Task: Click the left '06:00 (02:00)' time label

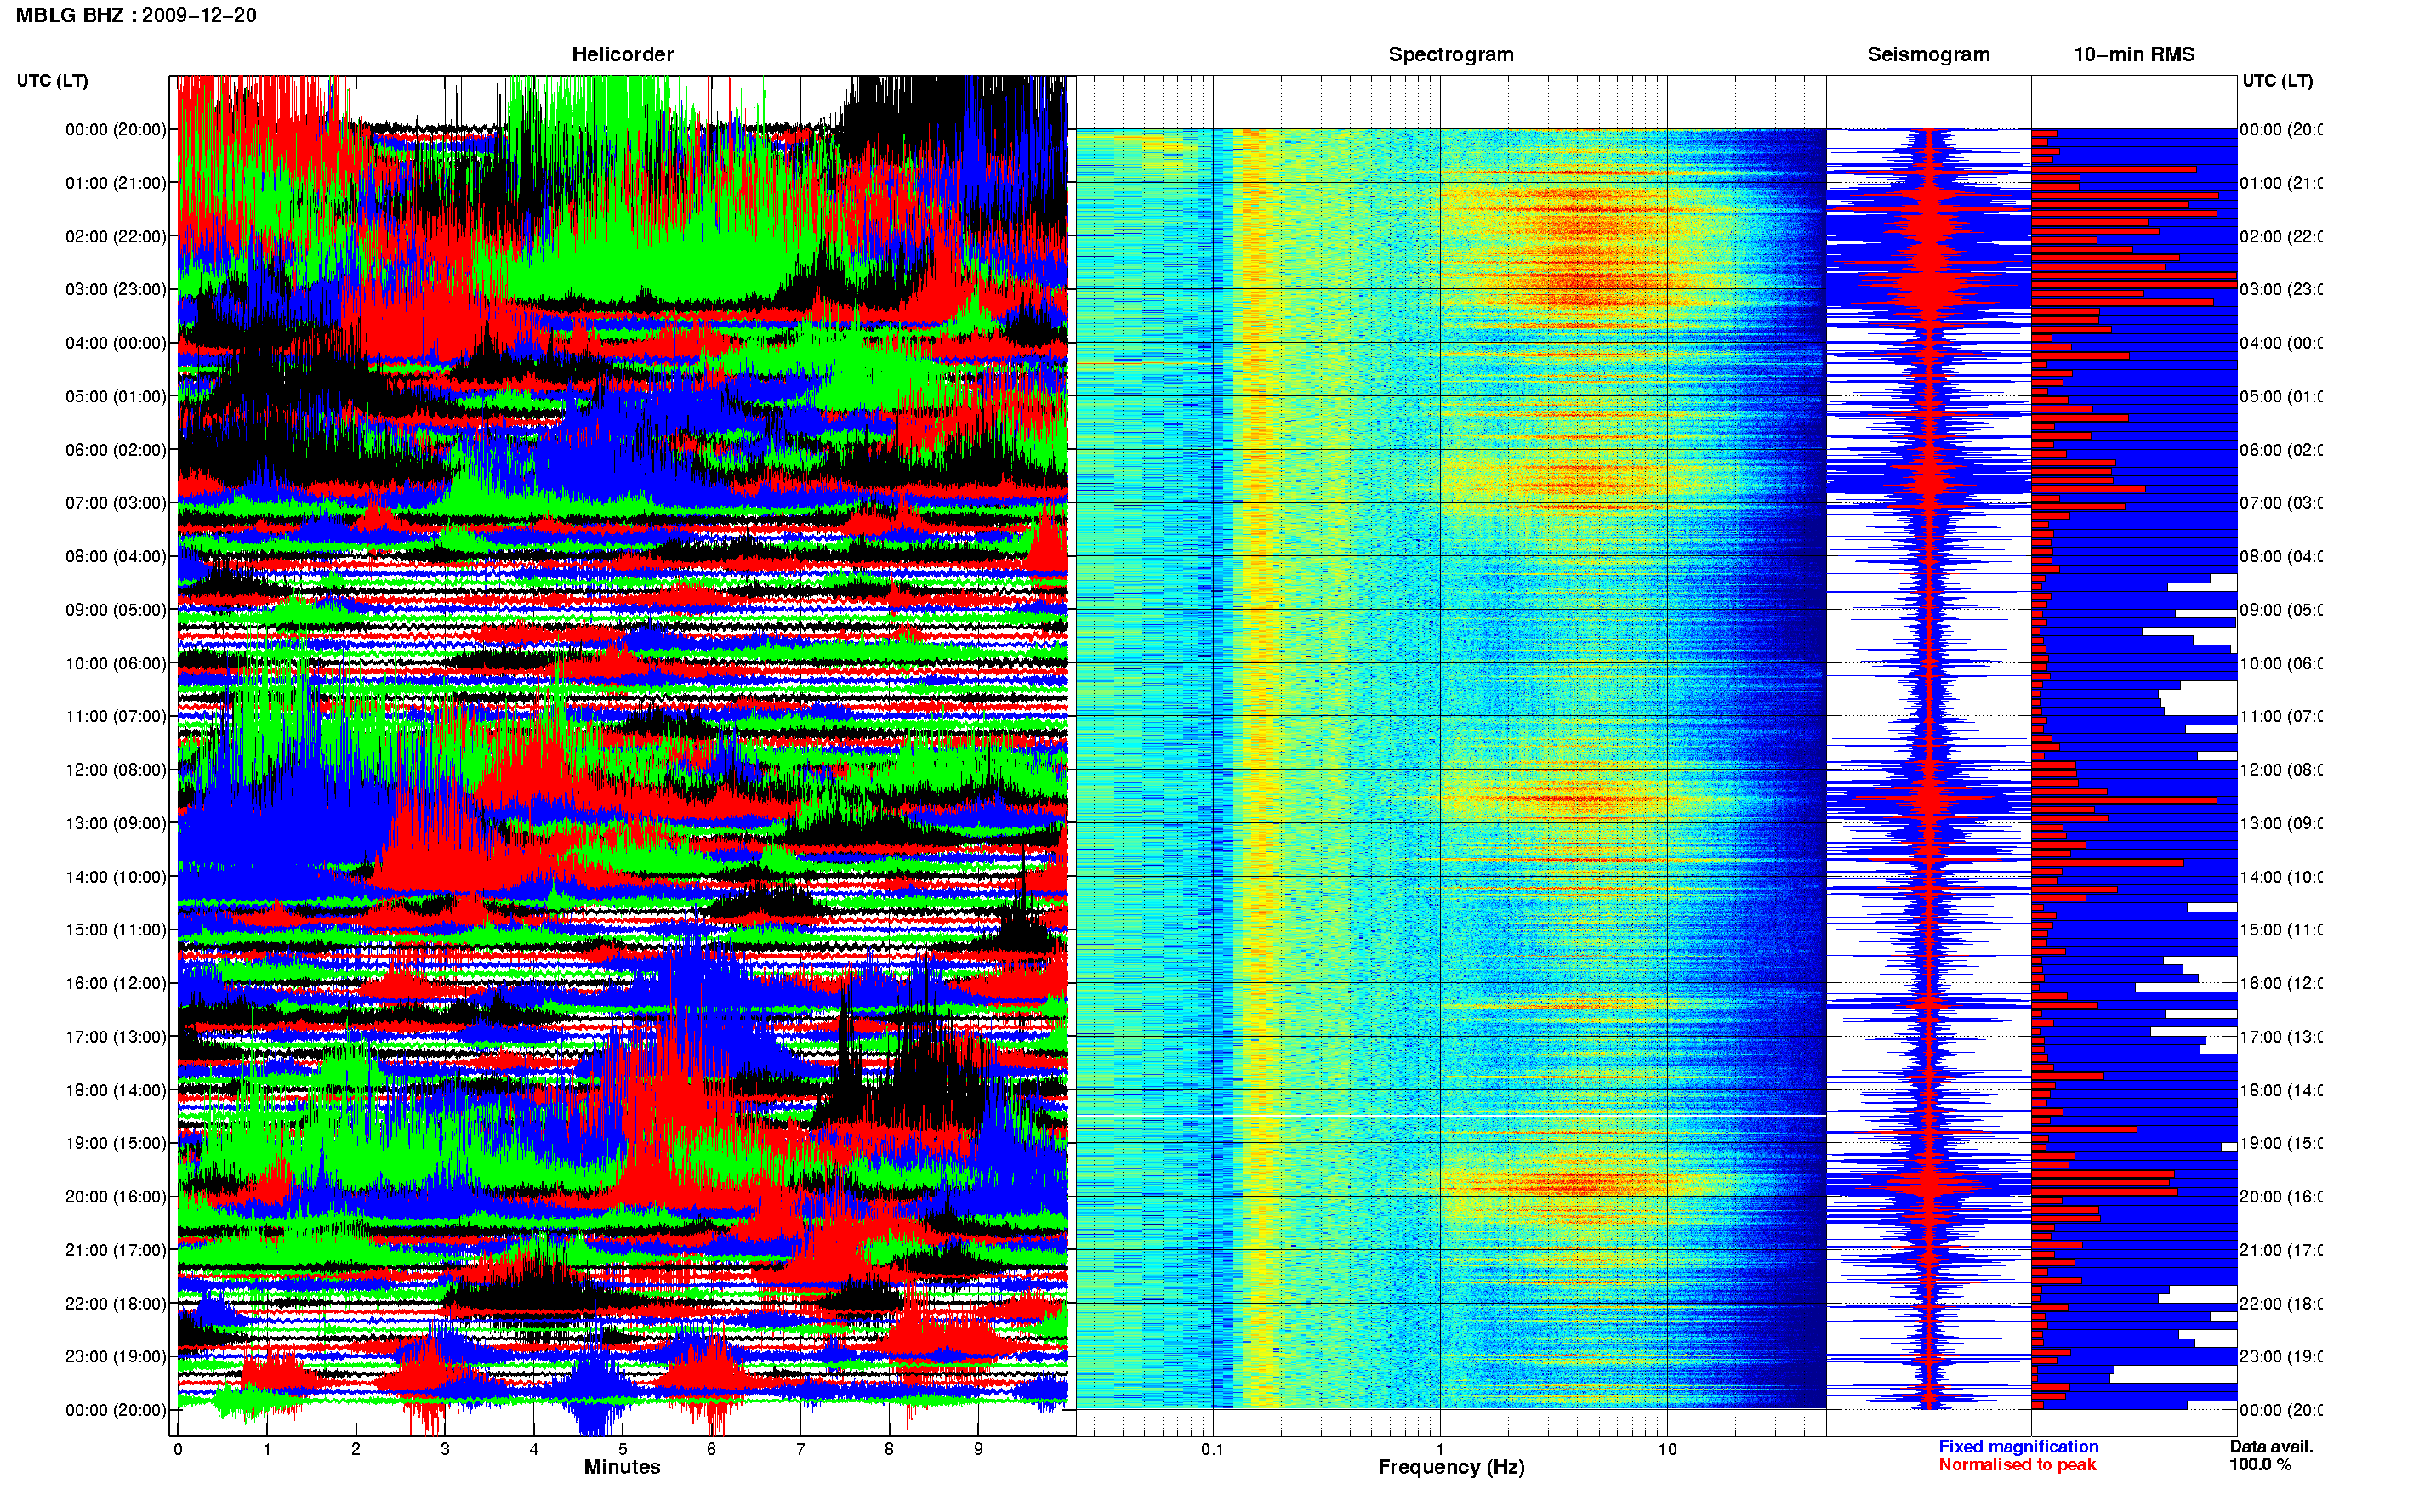Action: pos(116,450)
